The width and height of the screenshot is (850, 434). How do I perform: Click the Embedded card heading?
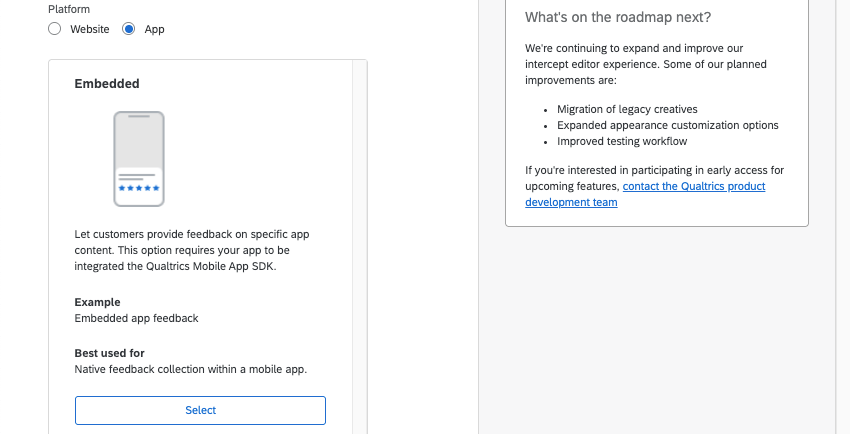click(107, 84)
